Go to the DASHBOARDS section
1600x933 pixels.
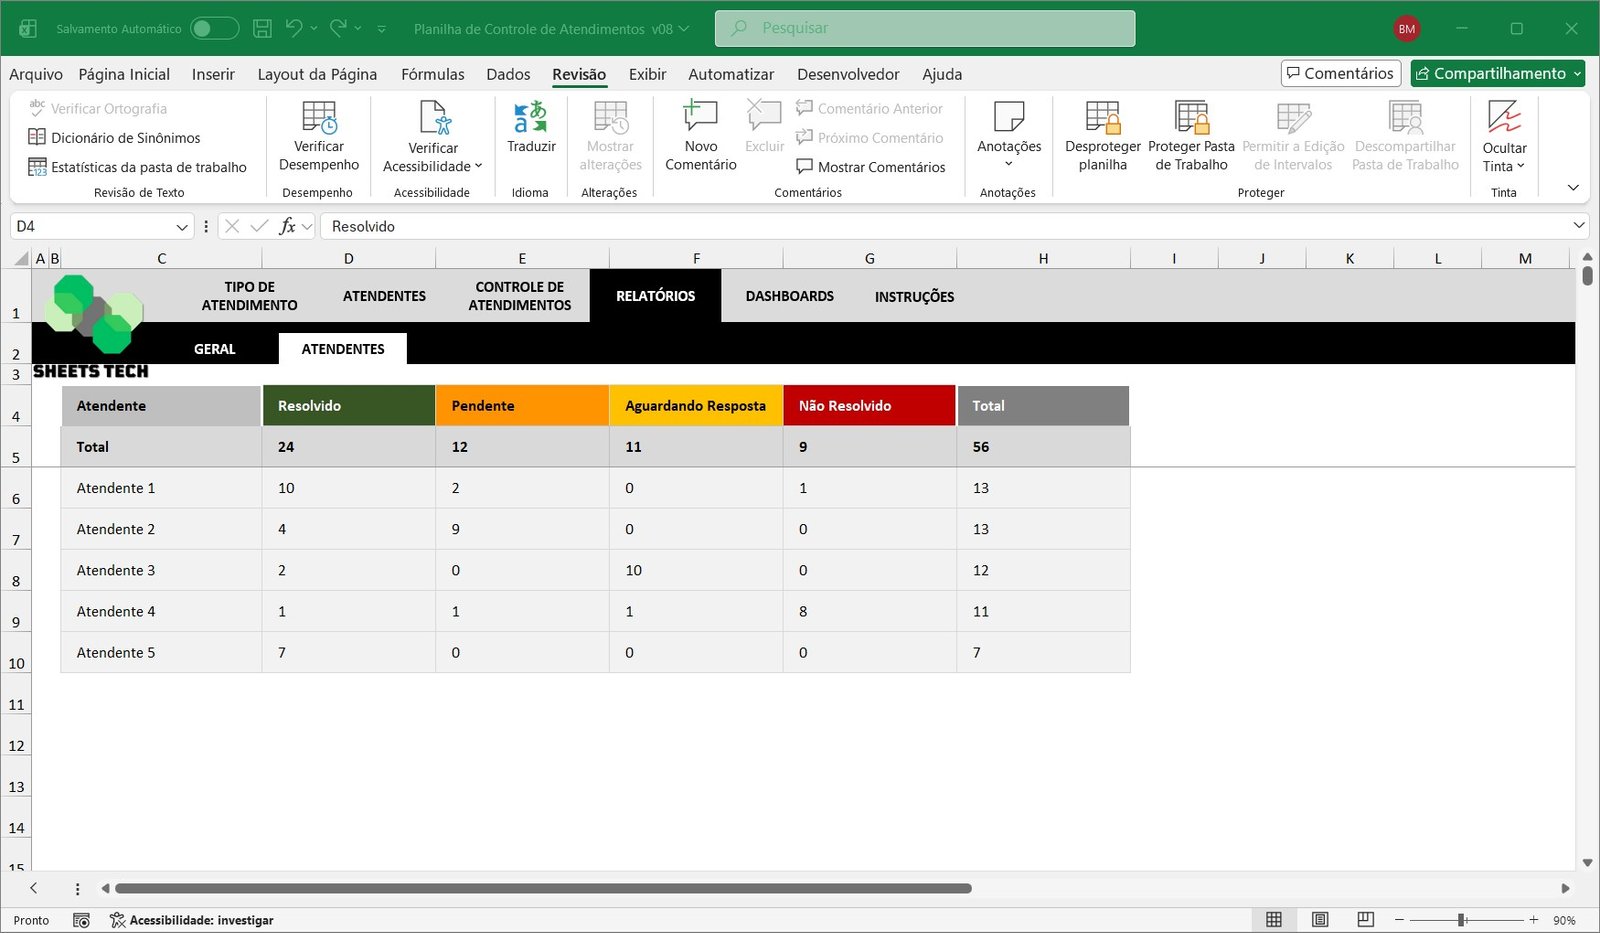(x=789, y=296)
